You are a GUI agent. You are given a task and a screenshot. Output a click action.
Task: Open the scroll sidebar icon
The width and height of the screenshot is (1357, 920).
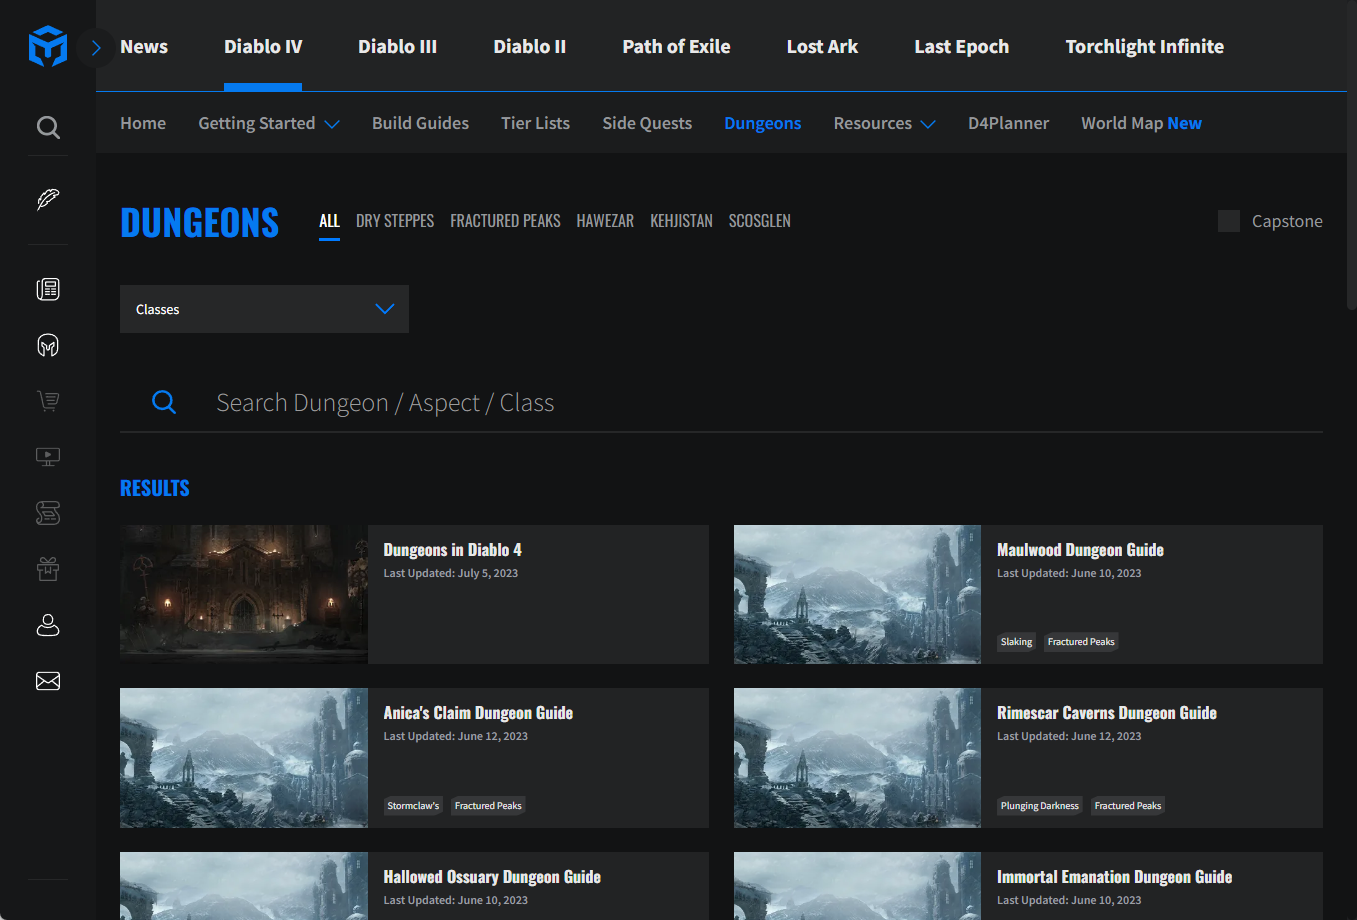coord(48,513)
